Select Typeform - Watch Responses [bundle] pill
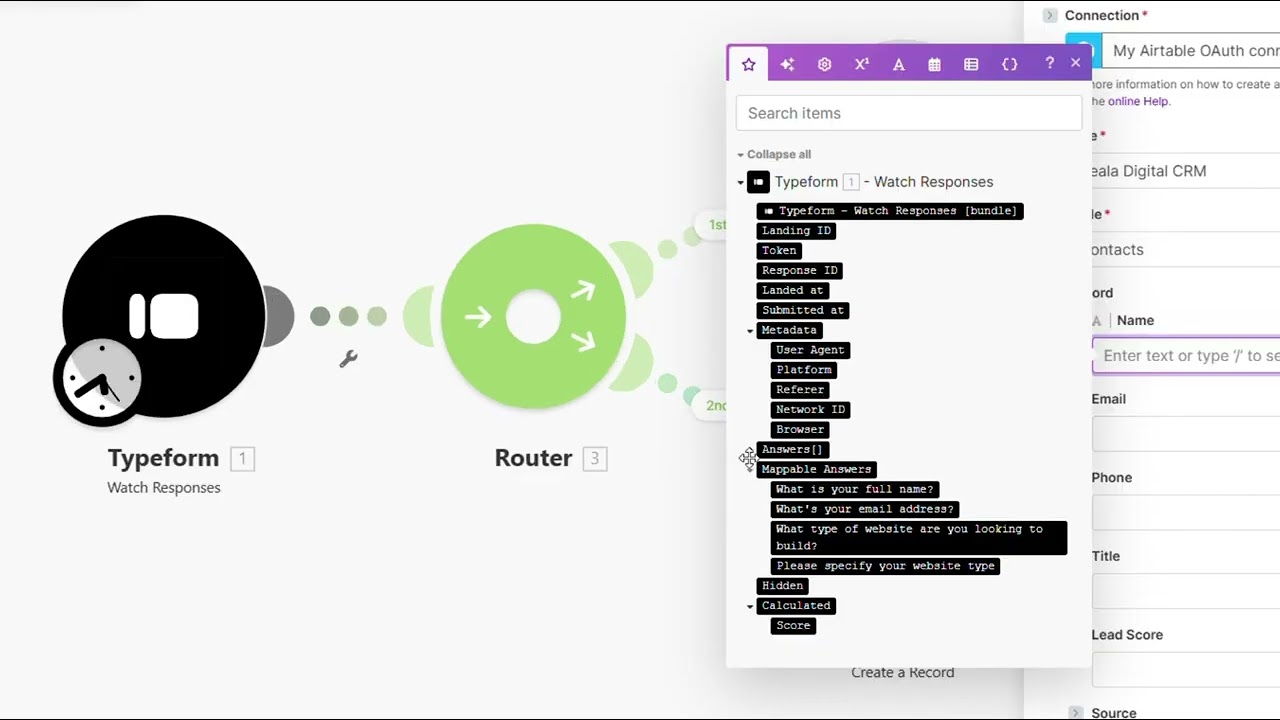This screenshot has width=1280, height=720. click(890, 211)
